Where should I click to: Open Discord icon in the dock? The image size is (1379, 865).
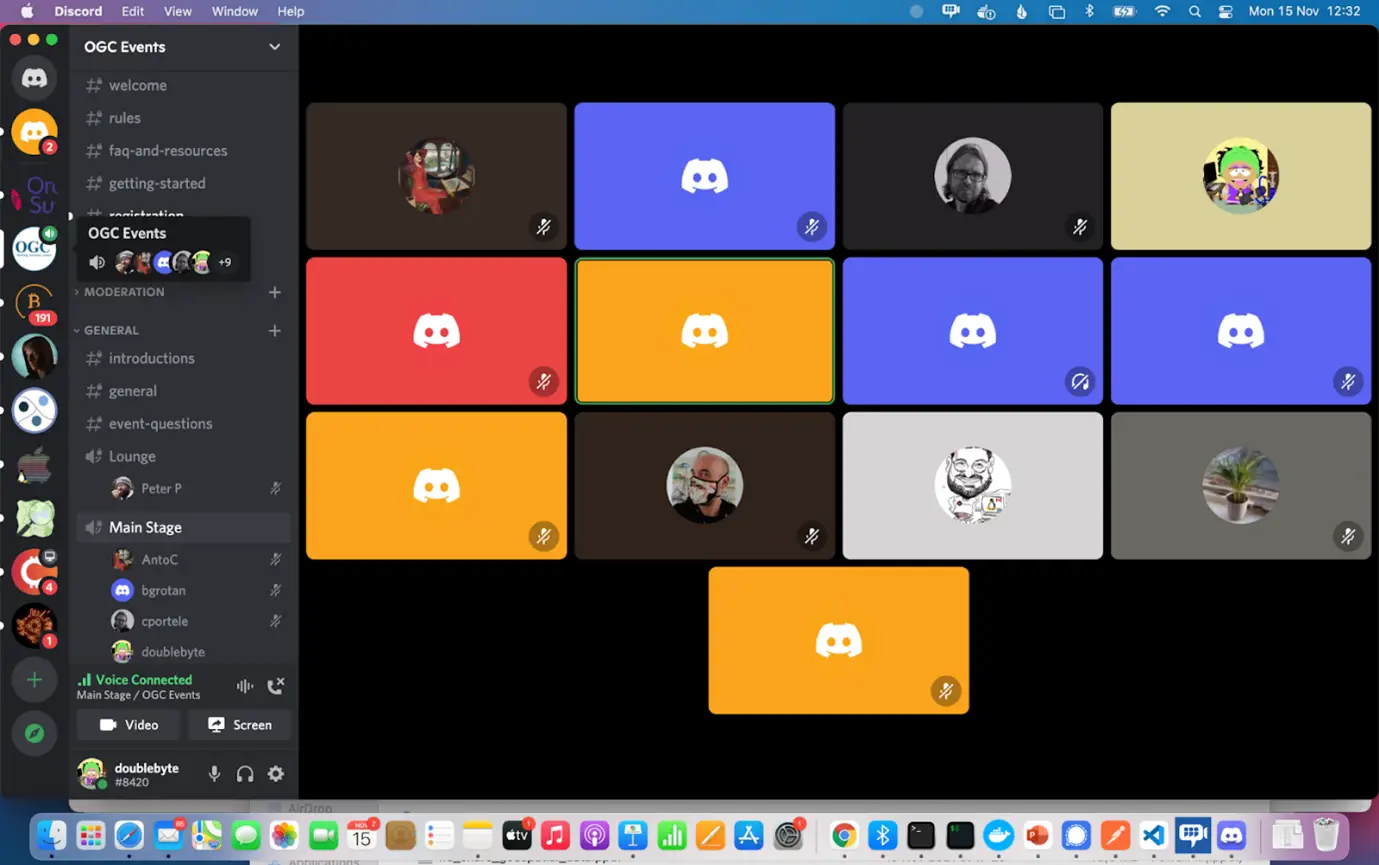[1231, 835]
